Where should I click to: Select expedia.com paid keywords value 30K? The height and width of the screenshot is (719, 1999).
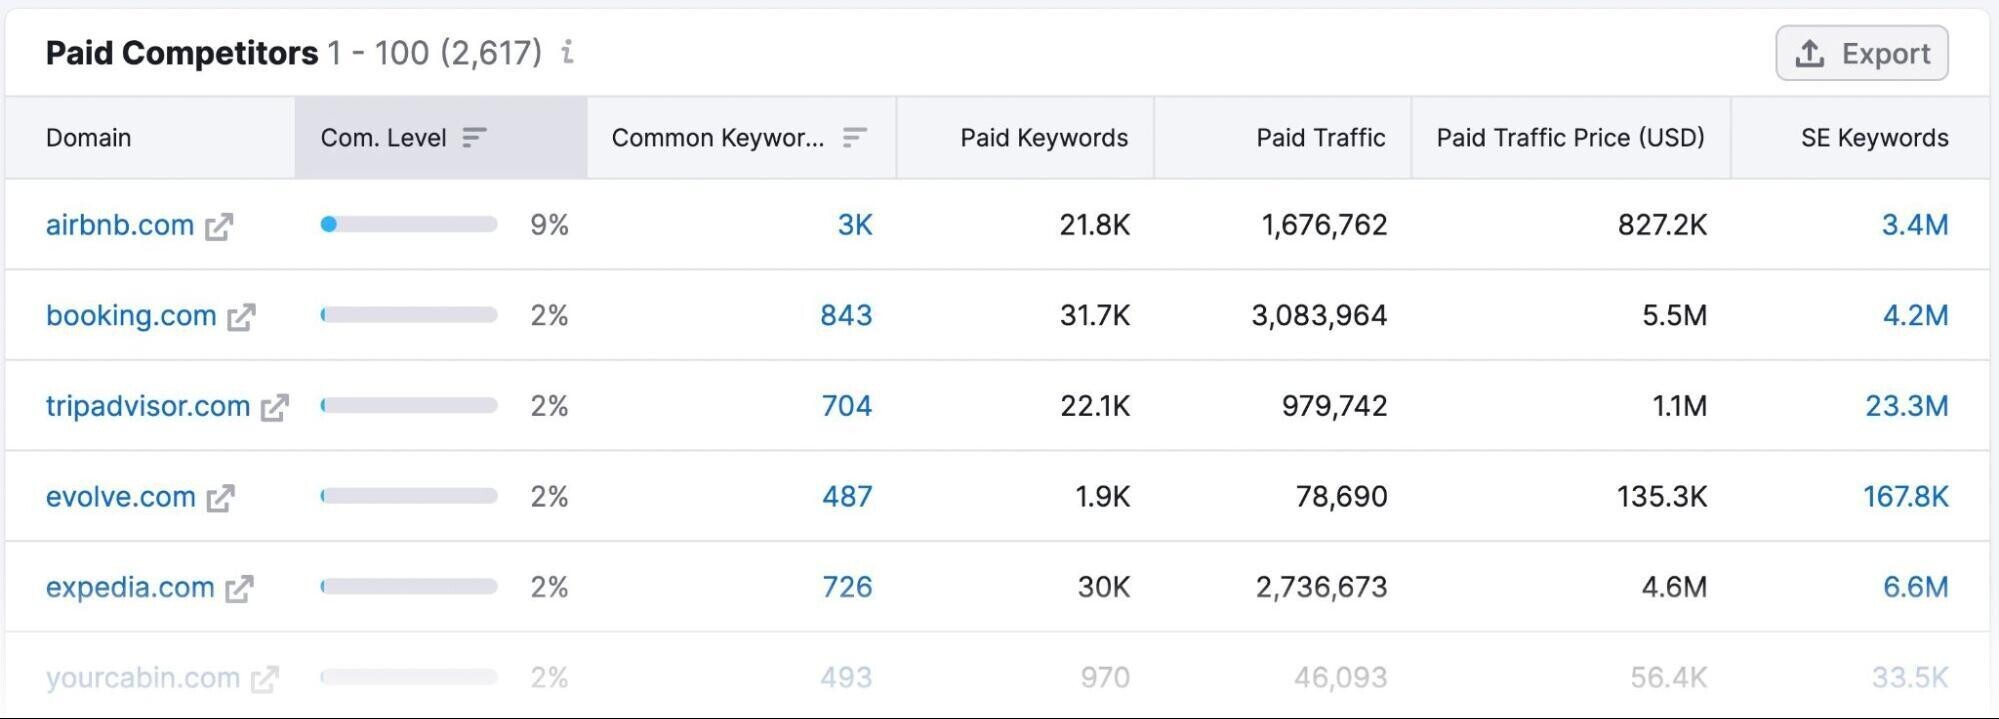point(1104,587)
